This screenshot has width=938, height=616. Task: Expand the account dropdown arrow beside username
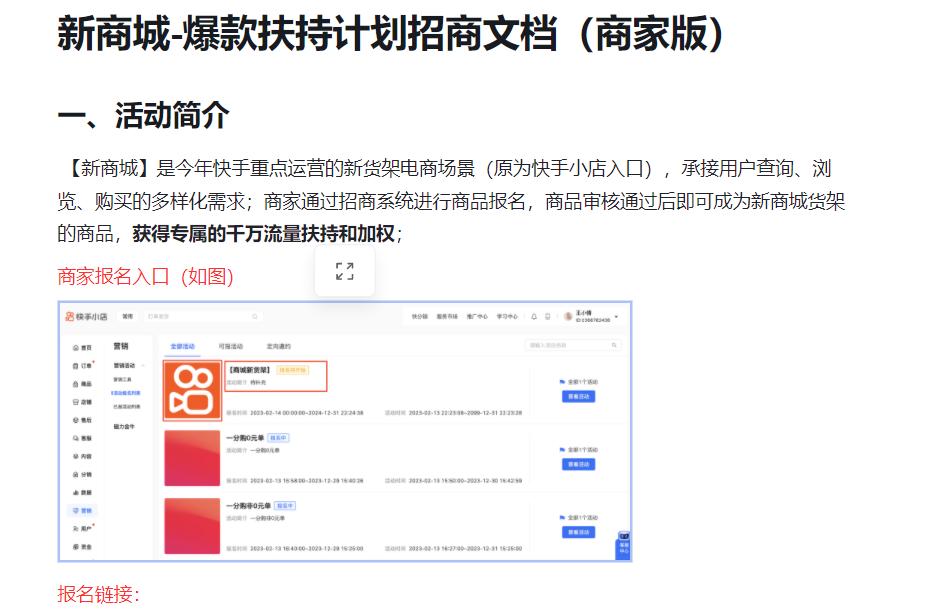pos(616,316)
